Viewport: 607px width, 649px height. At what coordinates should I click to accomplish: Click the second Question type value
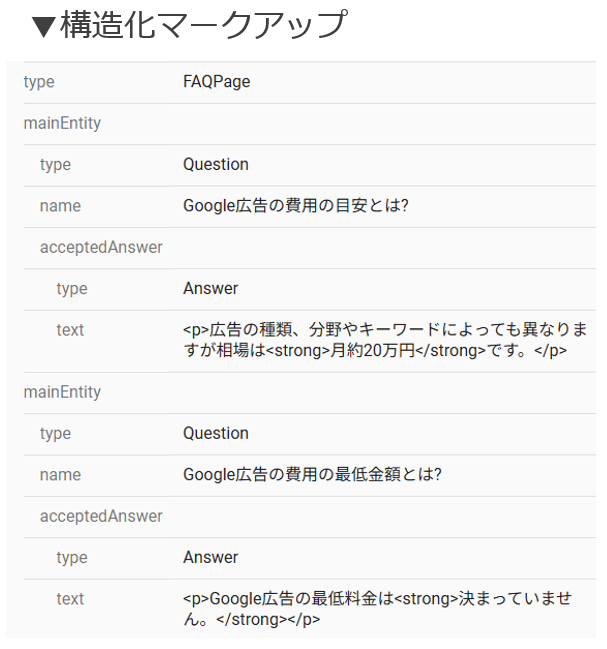[x=215, y=433]
